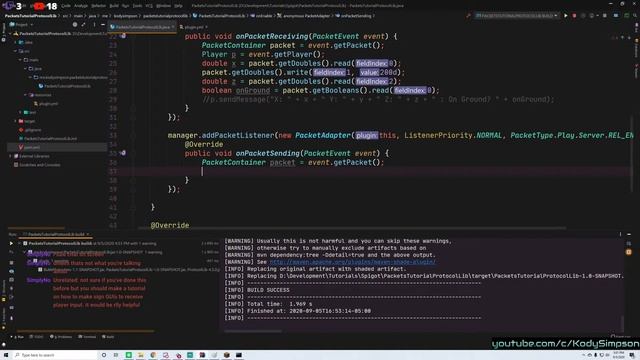This screenshot has width=640, height=360.
Task: Open the Terminal tool window tab
Action: coord(87,337)
